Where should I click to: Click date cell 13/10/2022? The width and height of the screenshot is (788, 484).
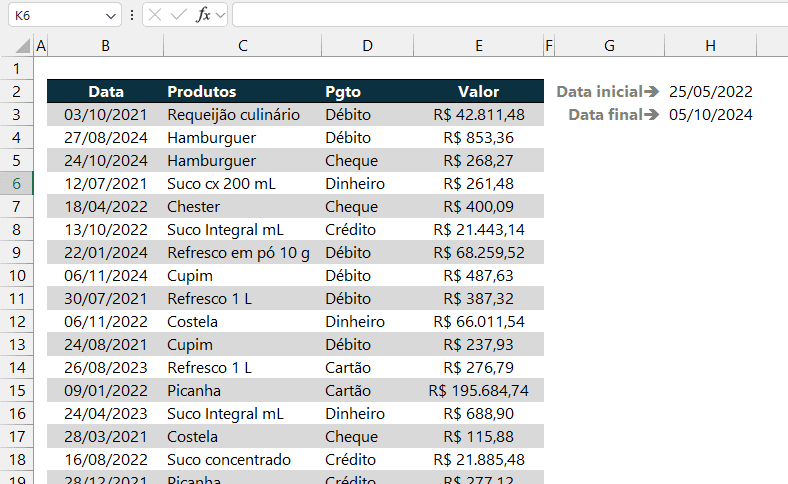point(106,230)
